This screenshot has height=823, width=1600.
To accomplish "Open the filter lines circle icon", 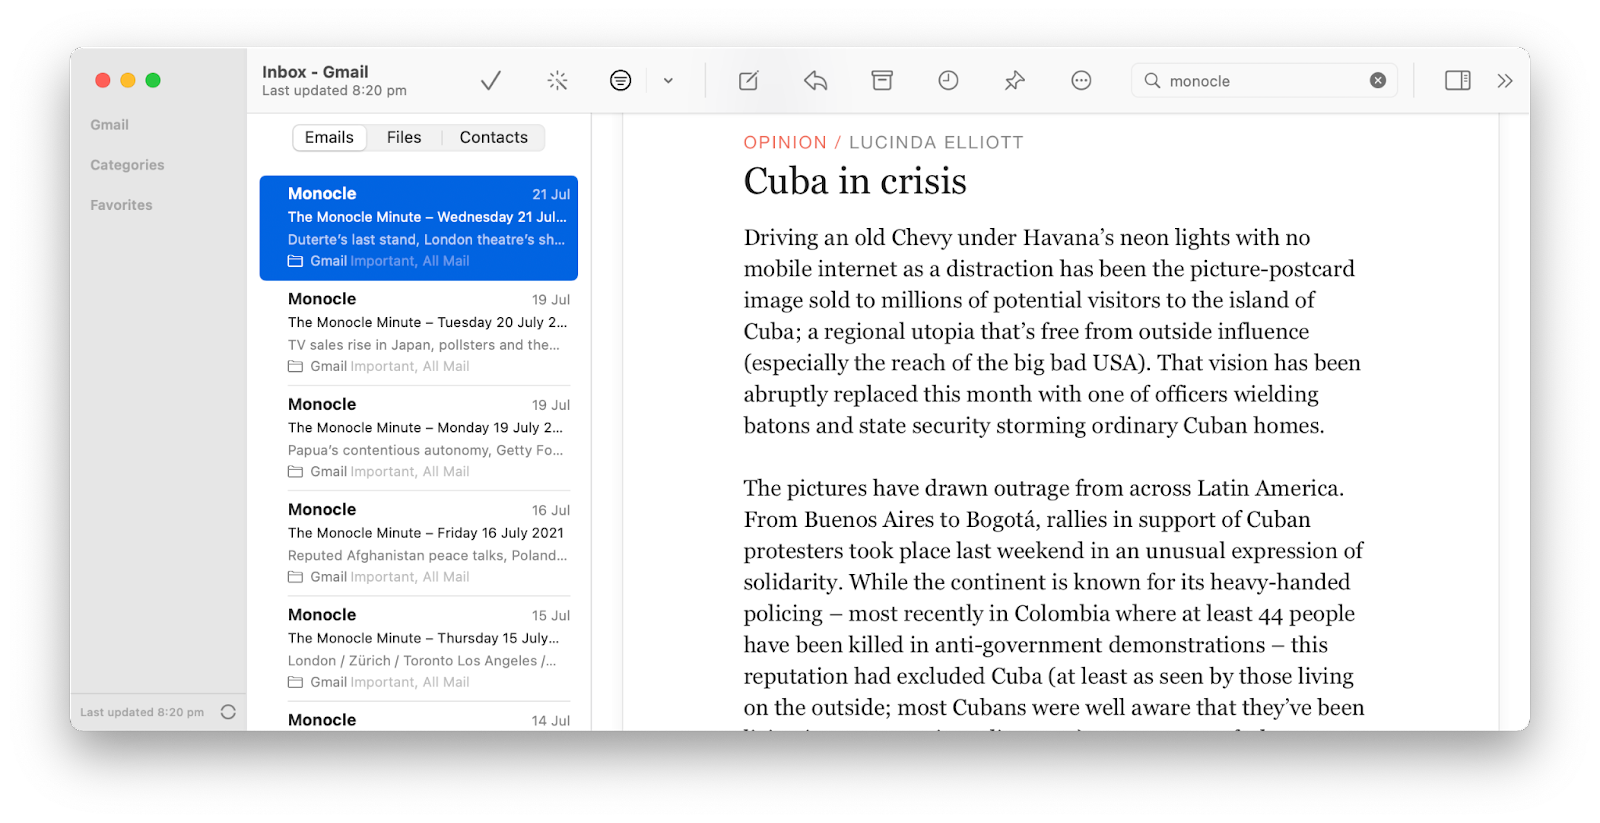I will coord(620,81).
